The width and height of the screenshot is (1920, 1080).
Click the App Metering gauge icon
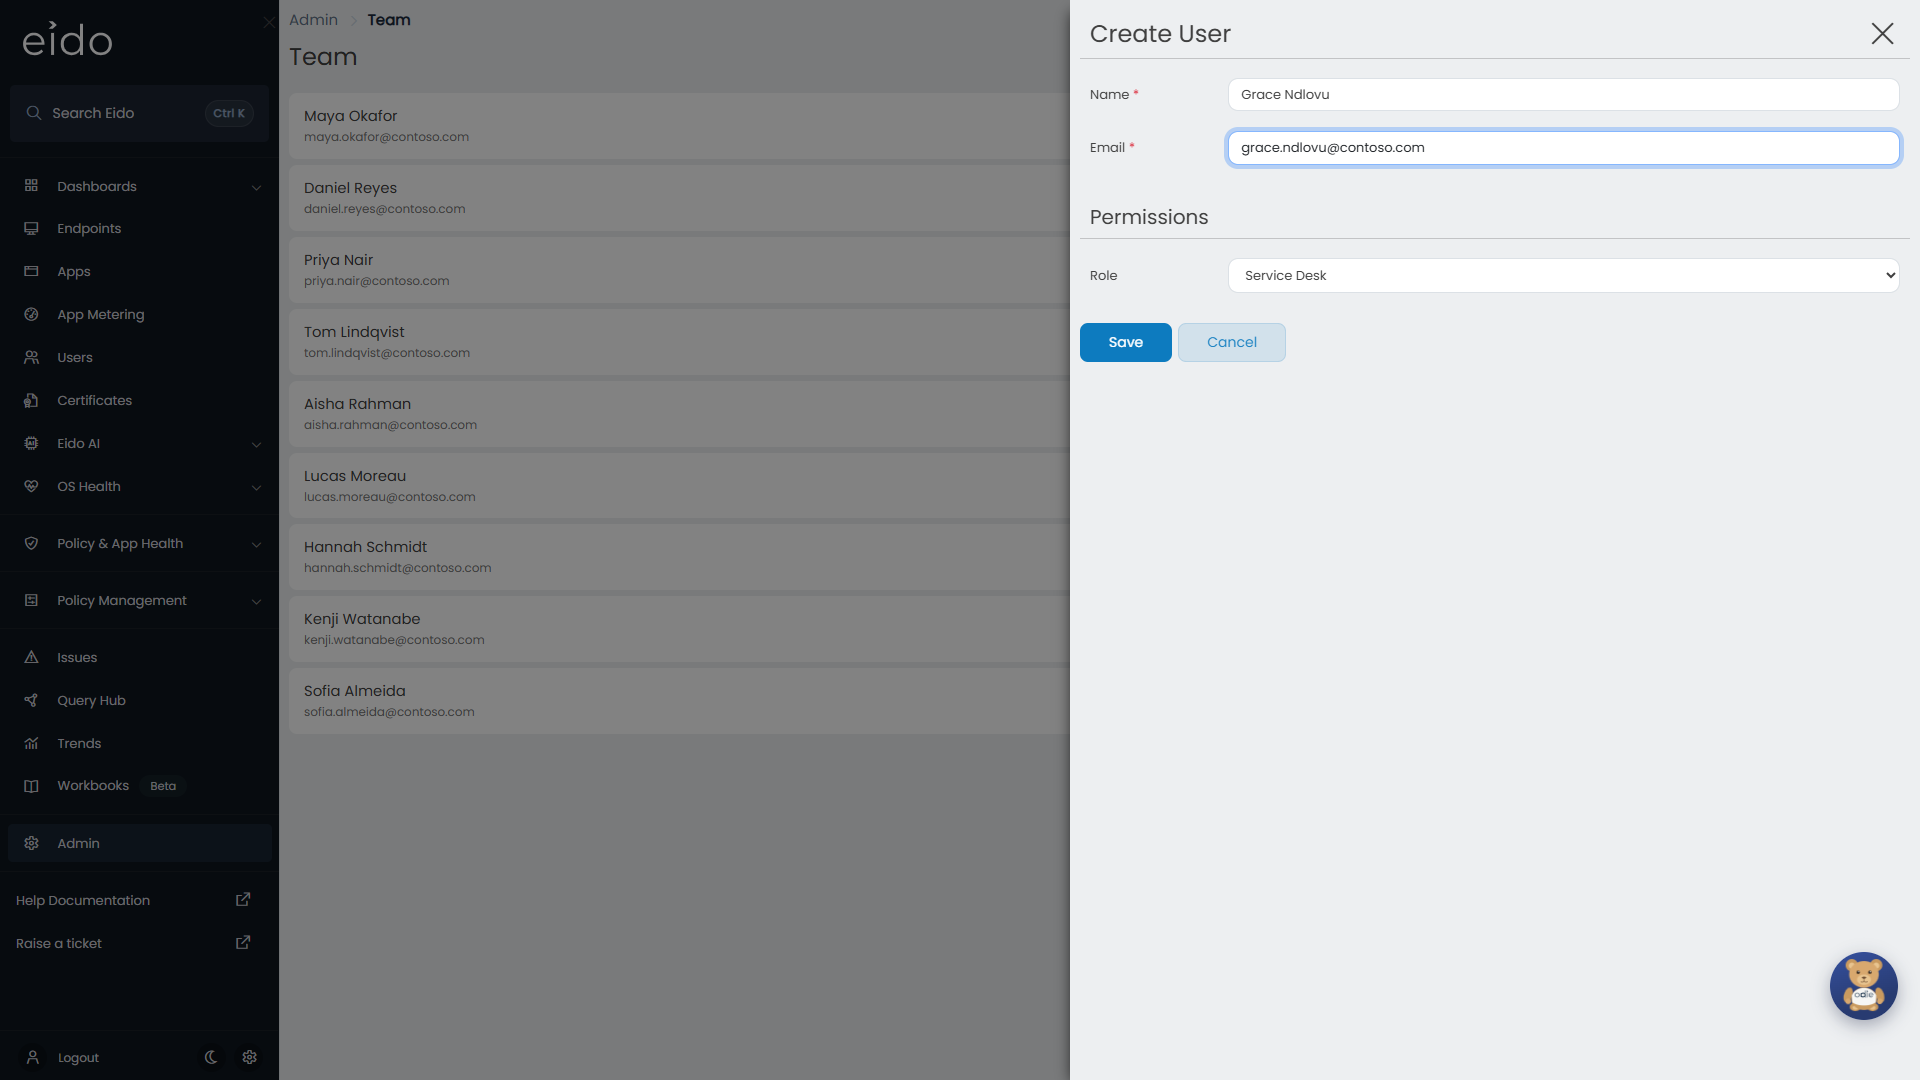pyautogui.click(x=31, y=315)
